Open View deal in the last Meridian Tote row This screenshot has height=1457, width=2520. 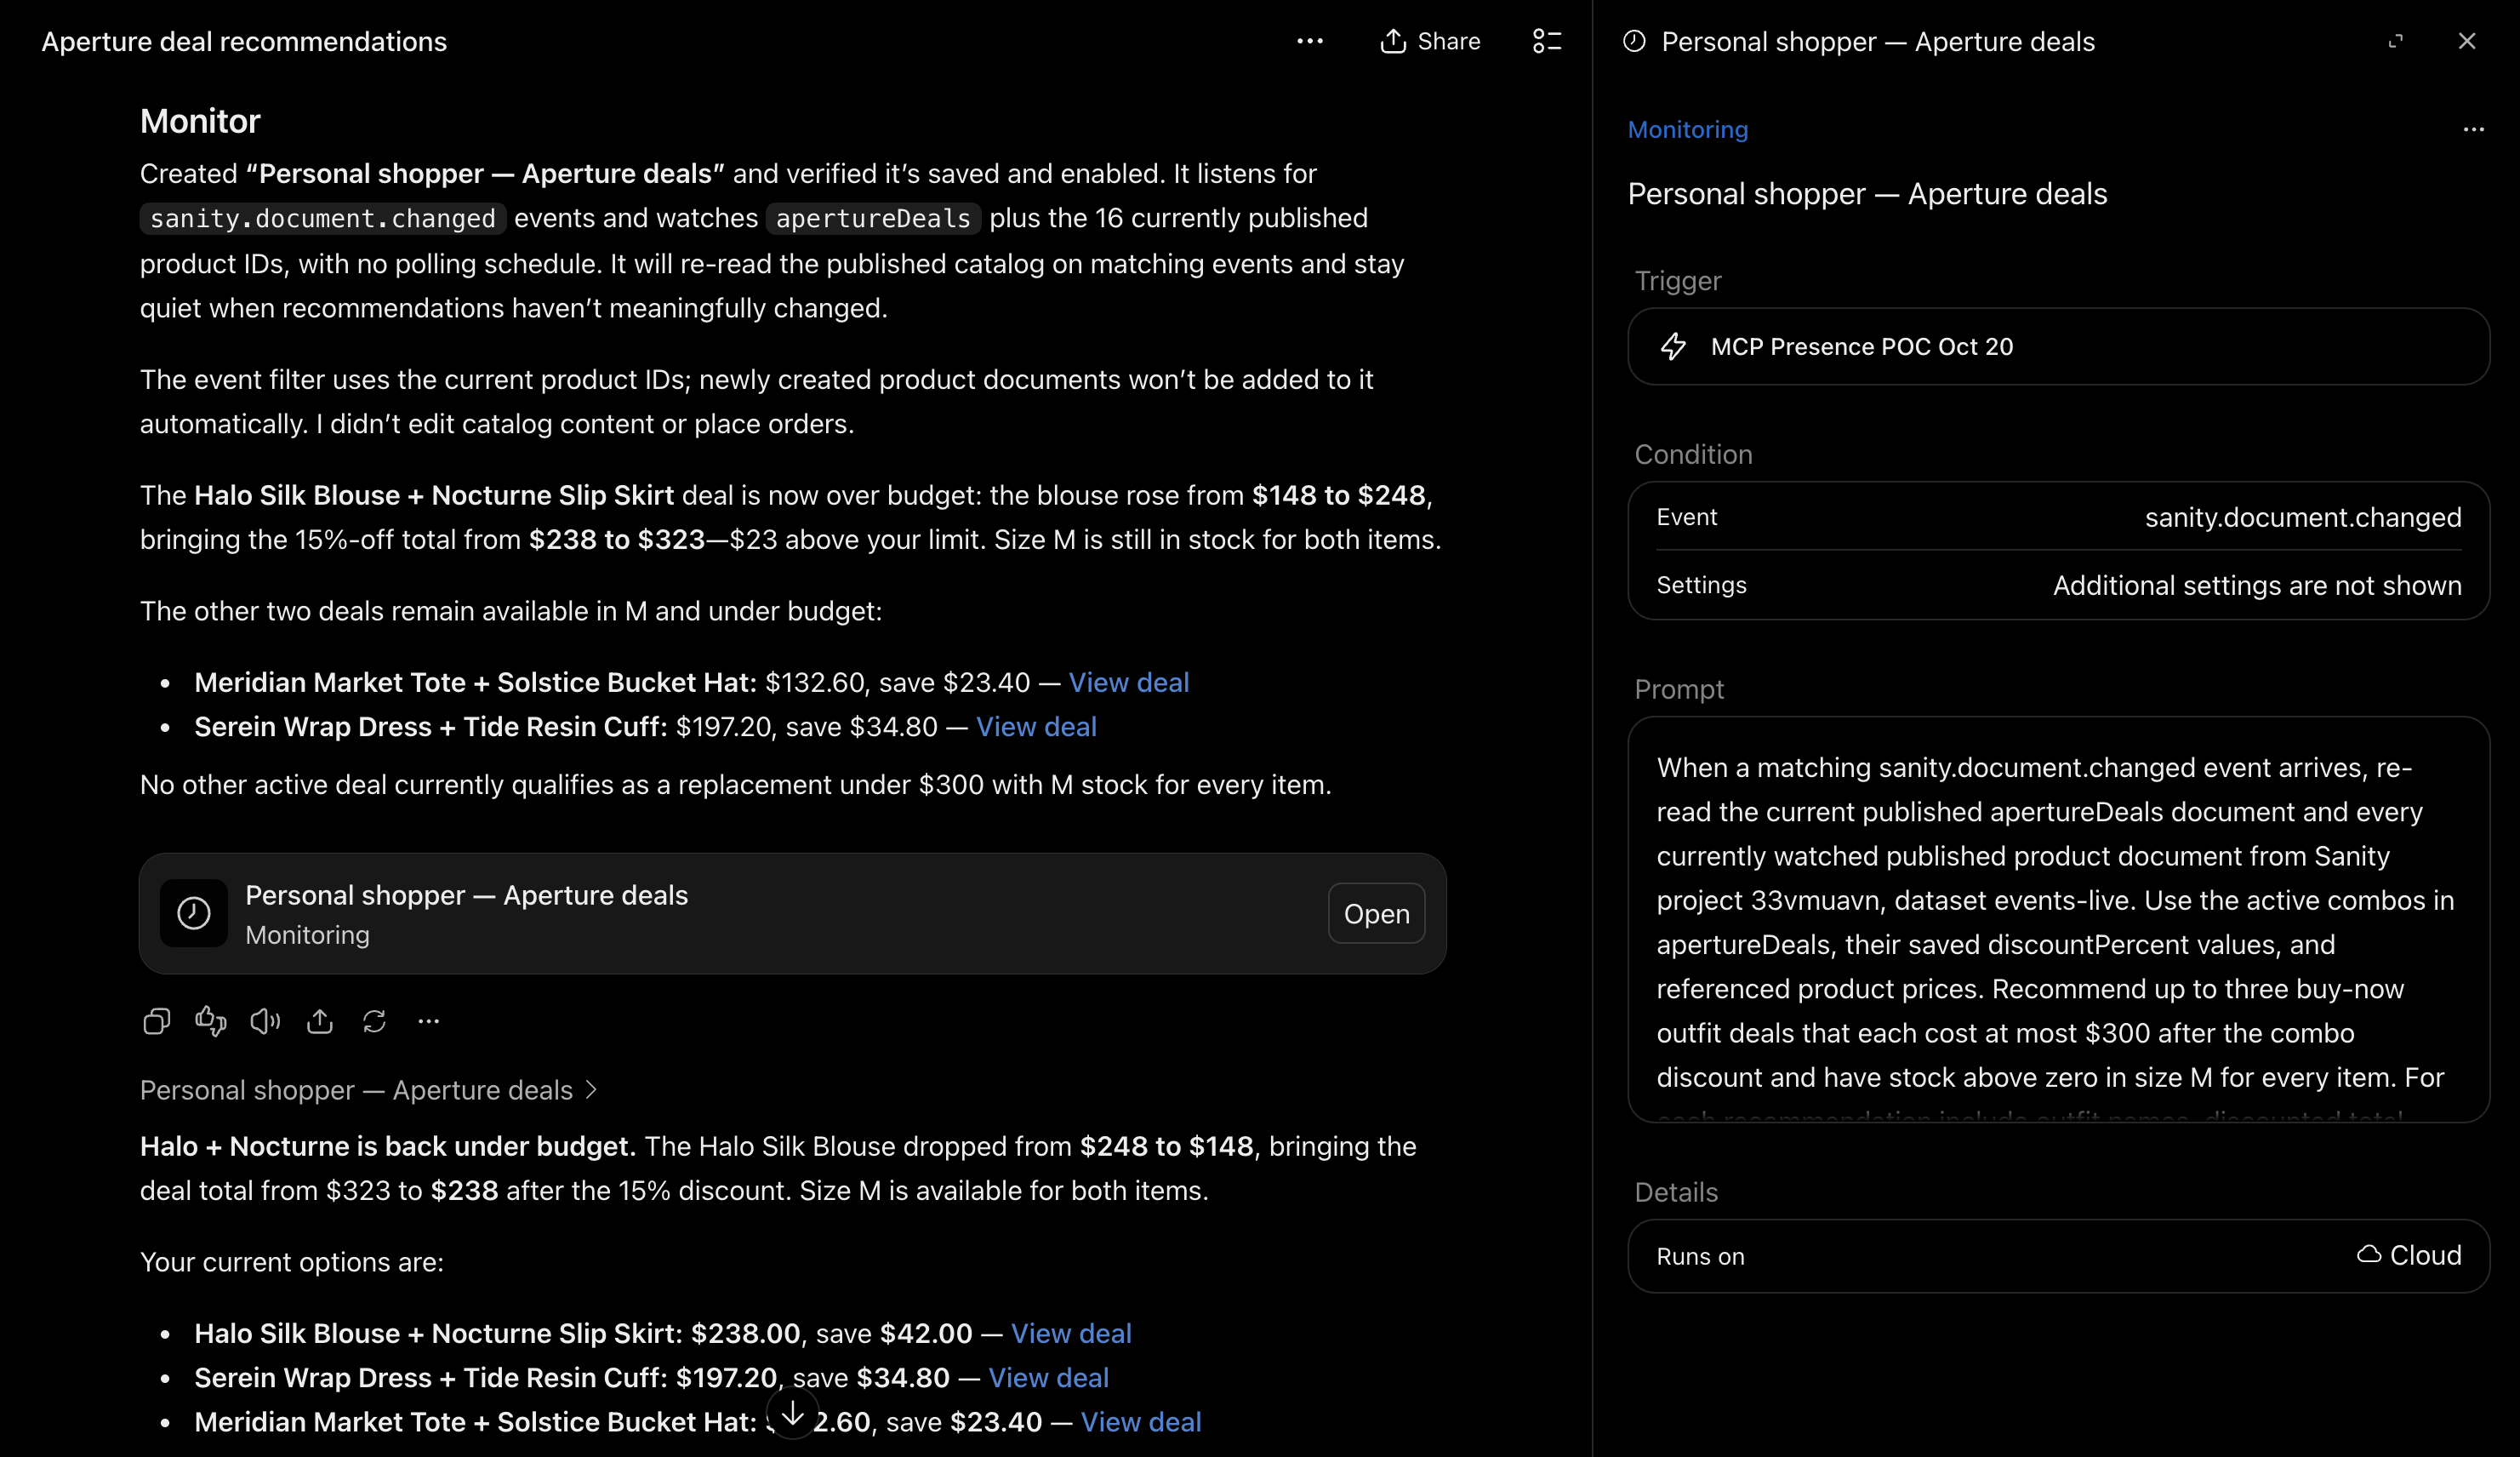(1141, 1421)
